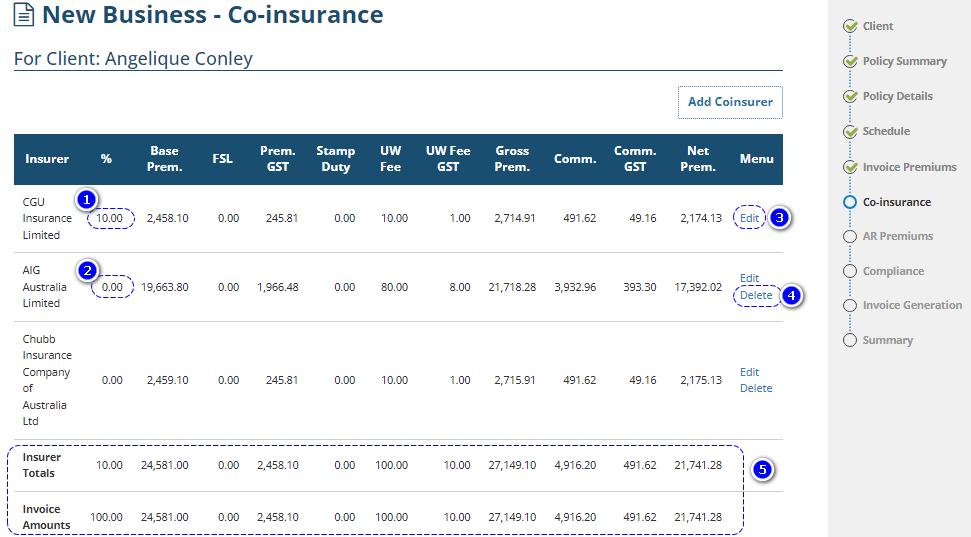The image size is (971, 537).
Task: Click the Schedule step checkmark icon
Action: tap(850, 132)
